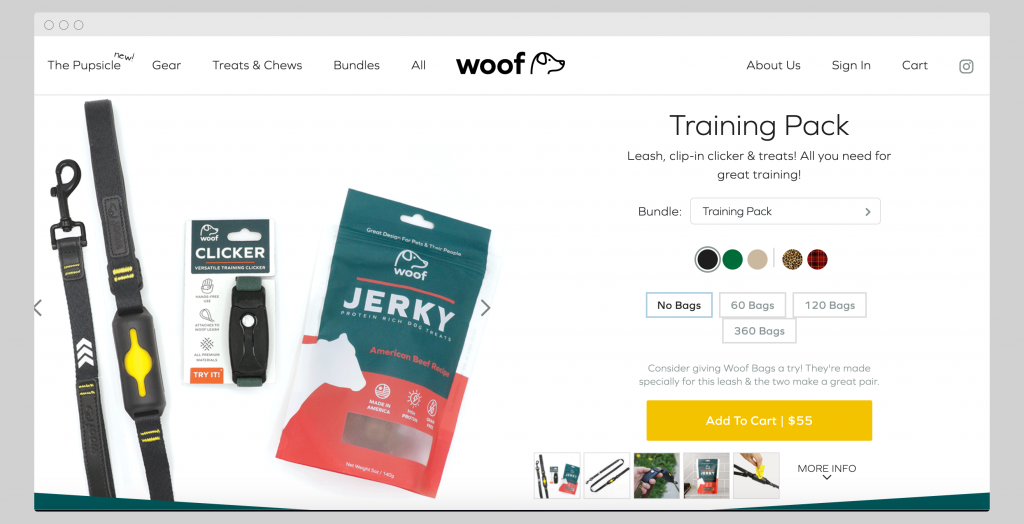Open The Pupsicle menu item
This screenshot has height=524, width=1024.
click(84, 65)
